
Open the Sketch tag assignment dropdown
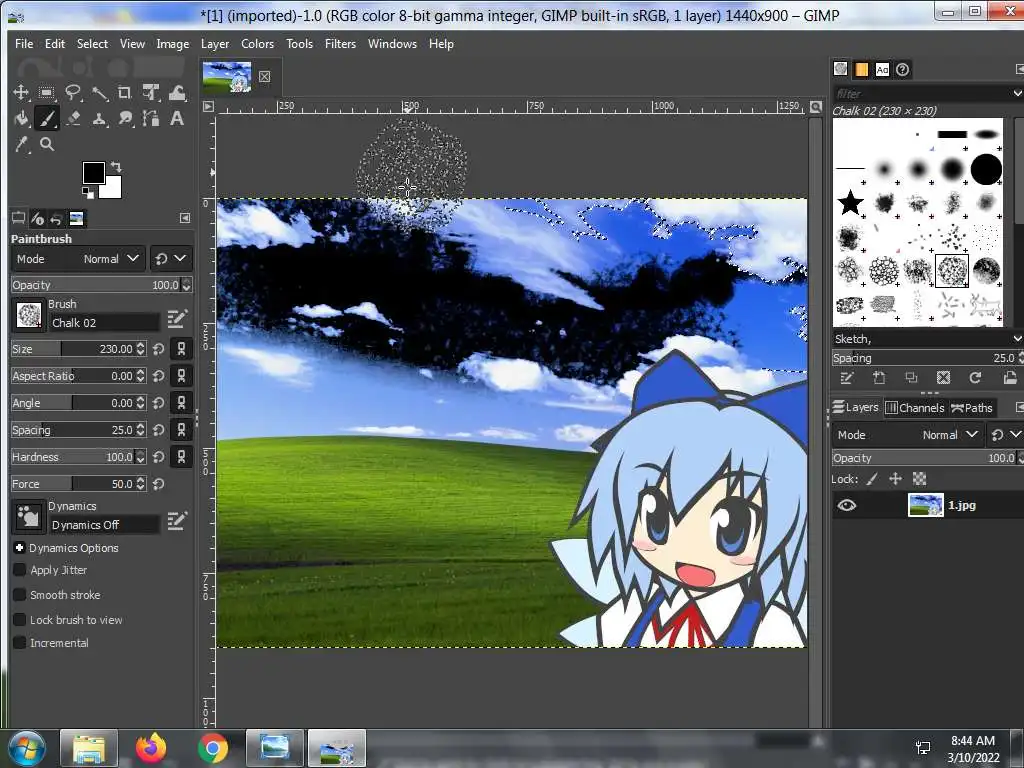(1017, 339)
